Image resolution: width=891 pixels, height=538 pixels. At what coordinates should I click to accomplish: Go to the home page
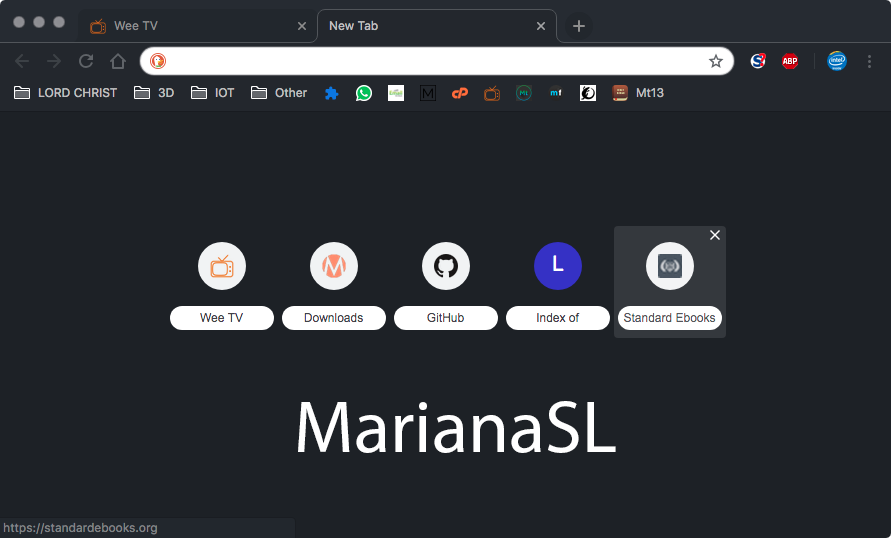[x=118, y=61]
